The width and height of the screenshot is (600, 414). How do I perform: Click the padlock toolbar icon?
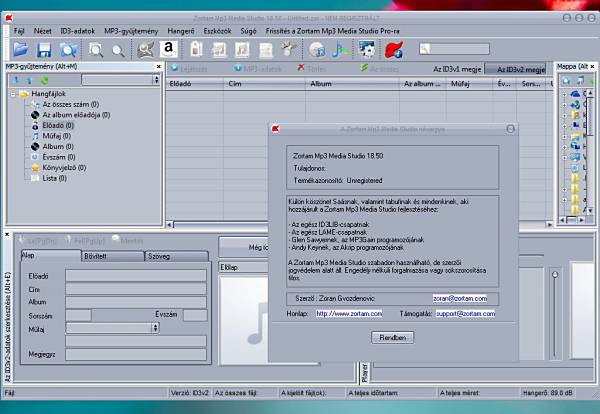196,49
